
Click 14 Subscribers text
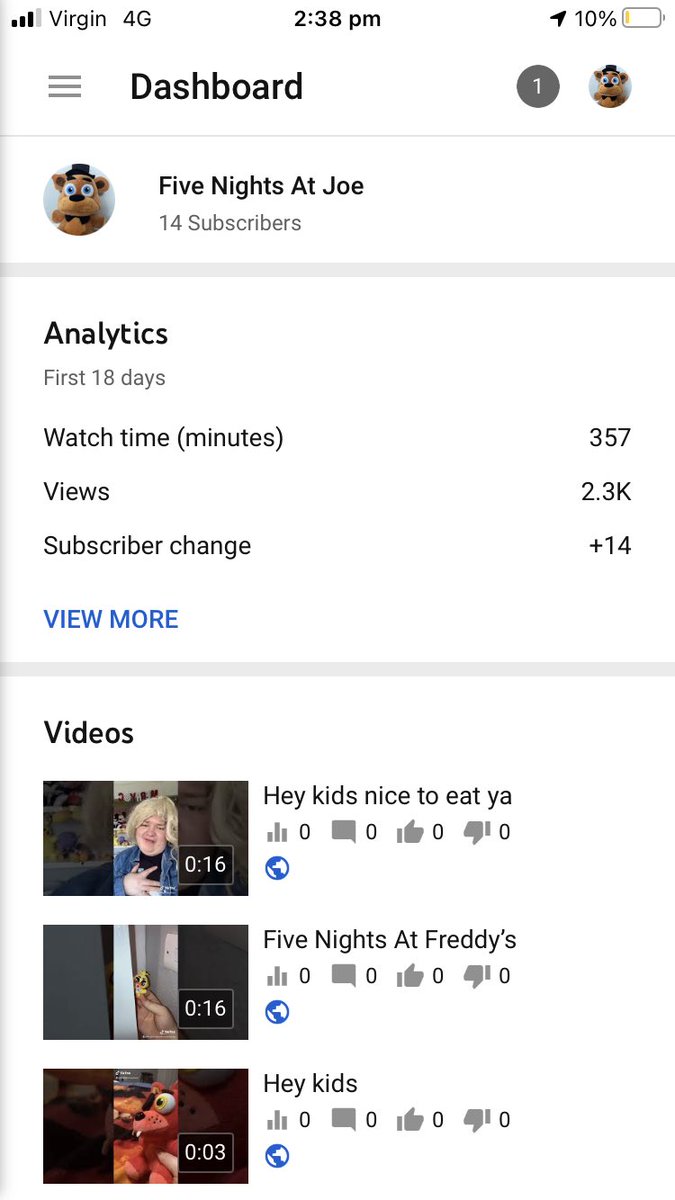[x=230, y=223]
